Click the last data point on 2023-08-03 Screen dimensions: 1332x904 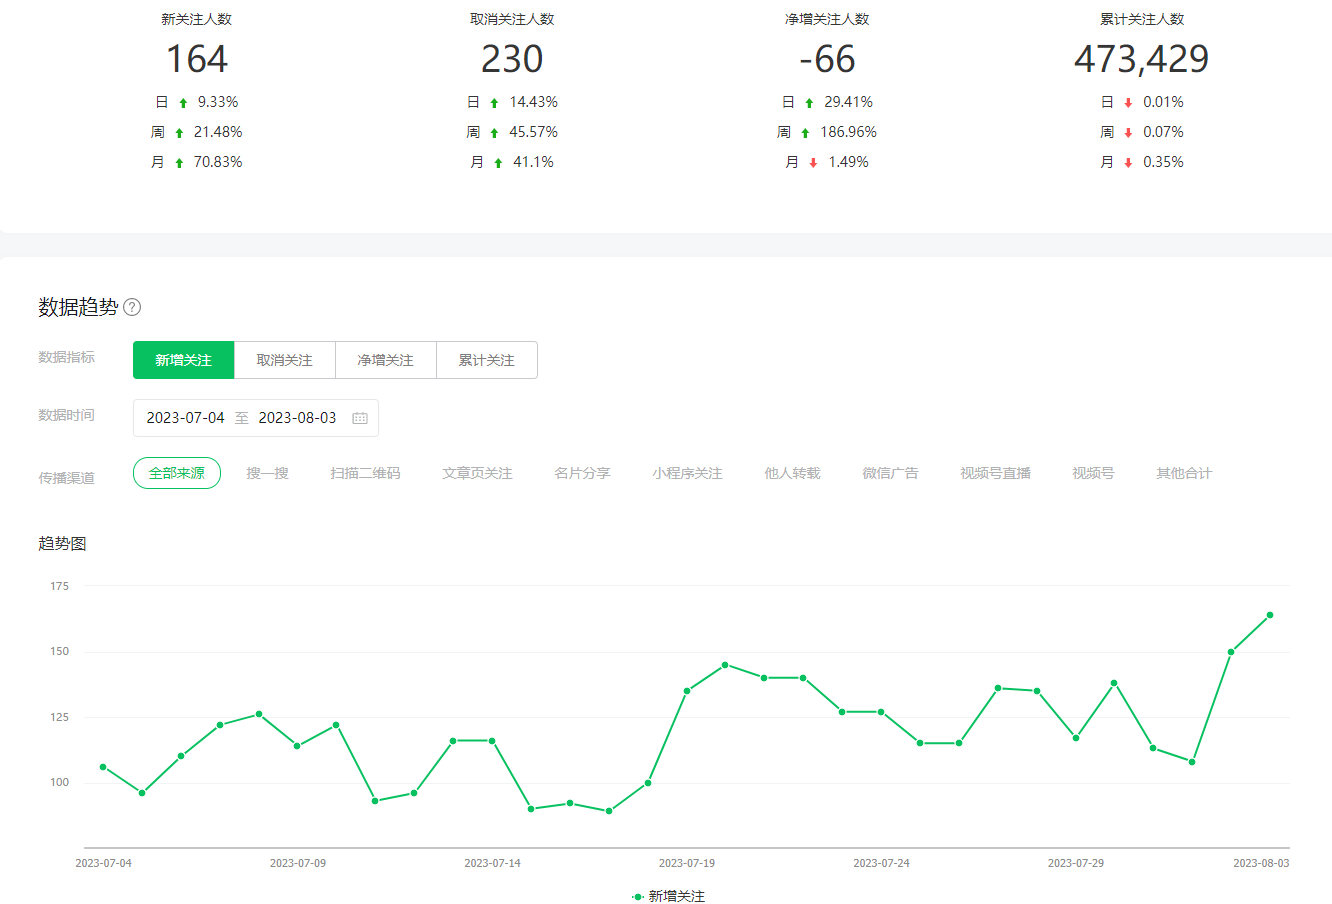tap(1270, 615)
